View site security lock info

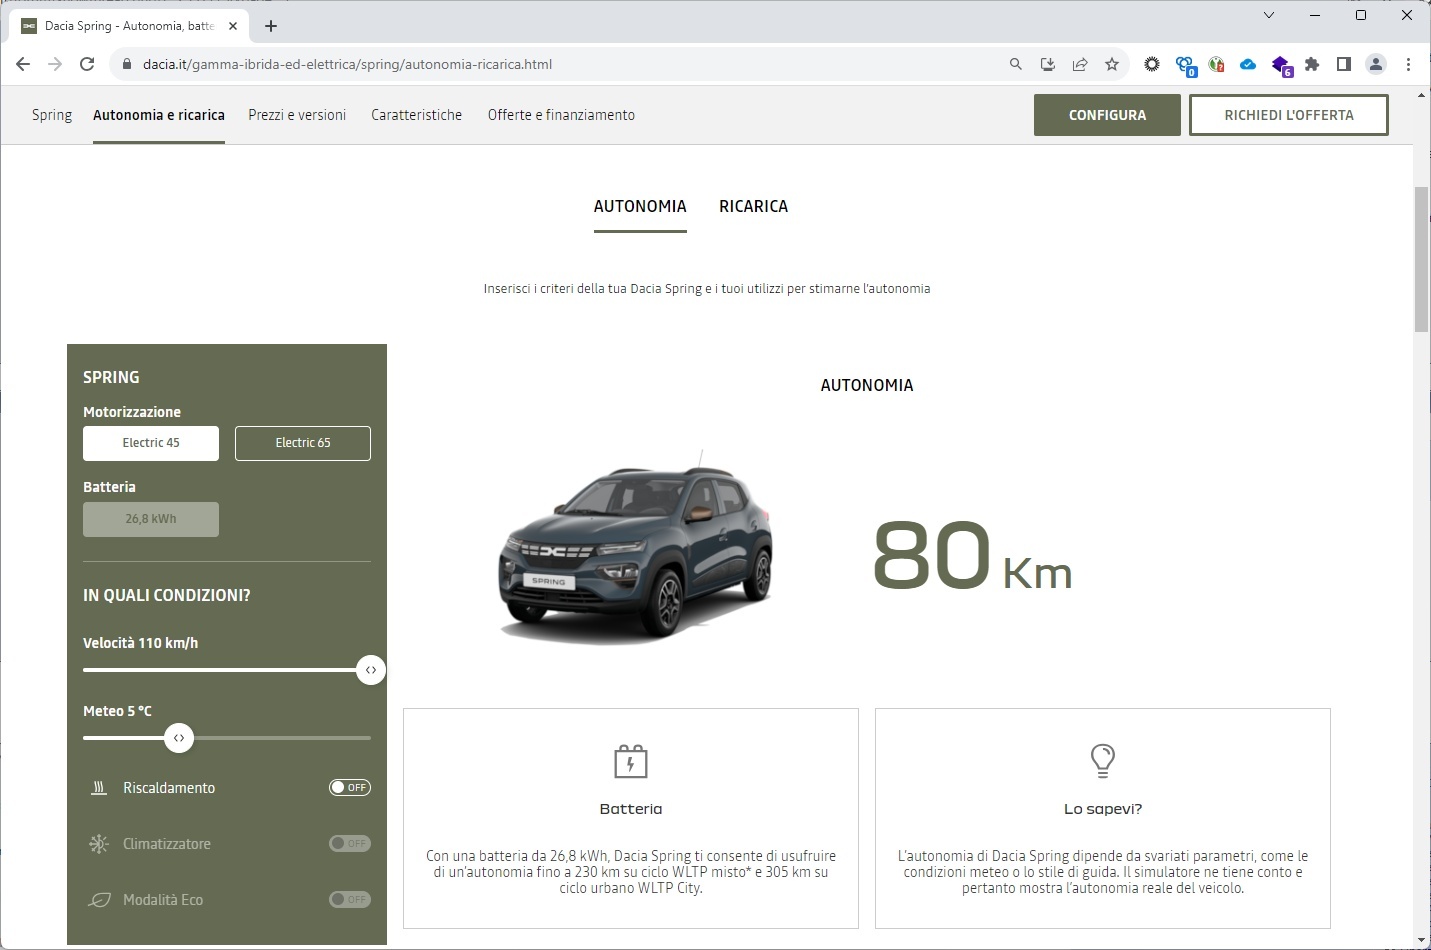coord(126,64)
